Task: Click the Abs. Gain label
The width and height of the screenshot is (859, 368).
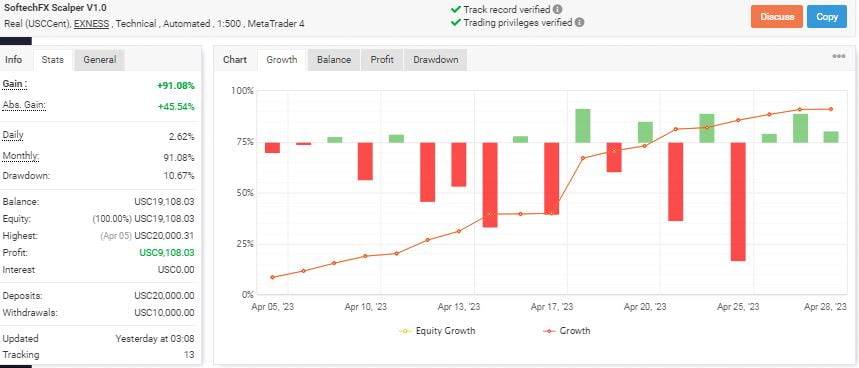Action: (x=24, y=105)
